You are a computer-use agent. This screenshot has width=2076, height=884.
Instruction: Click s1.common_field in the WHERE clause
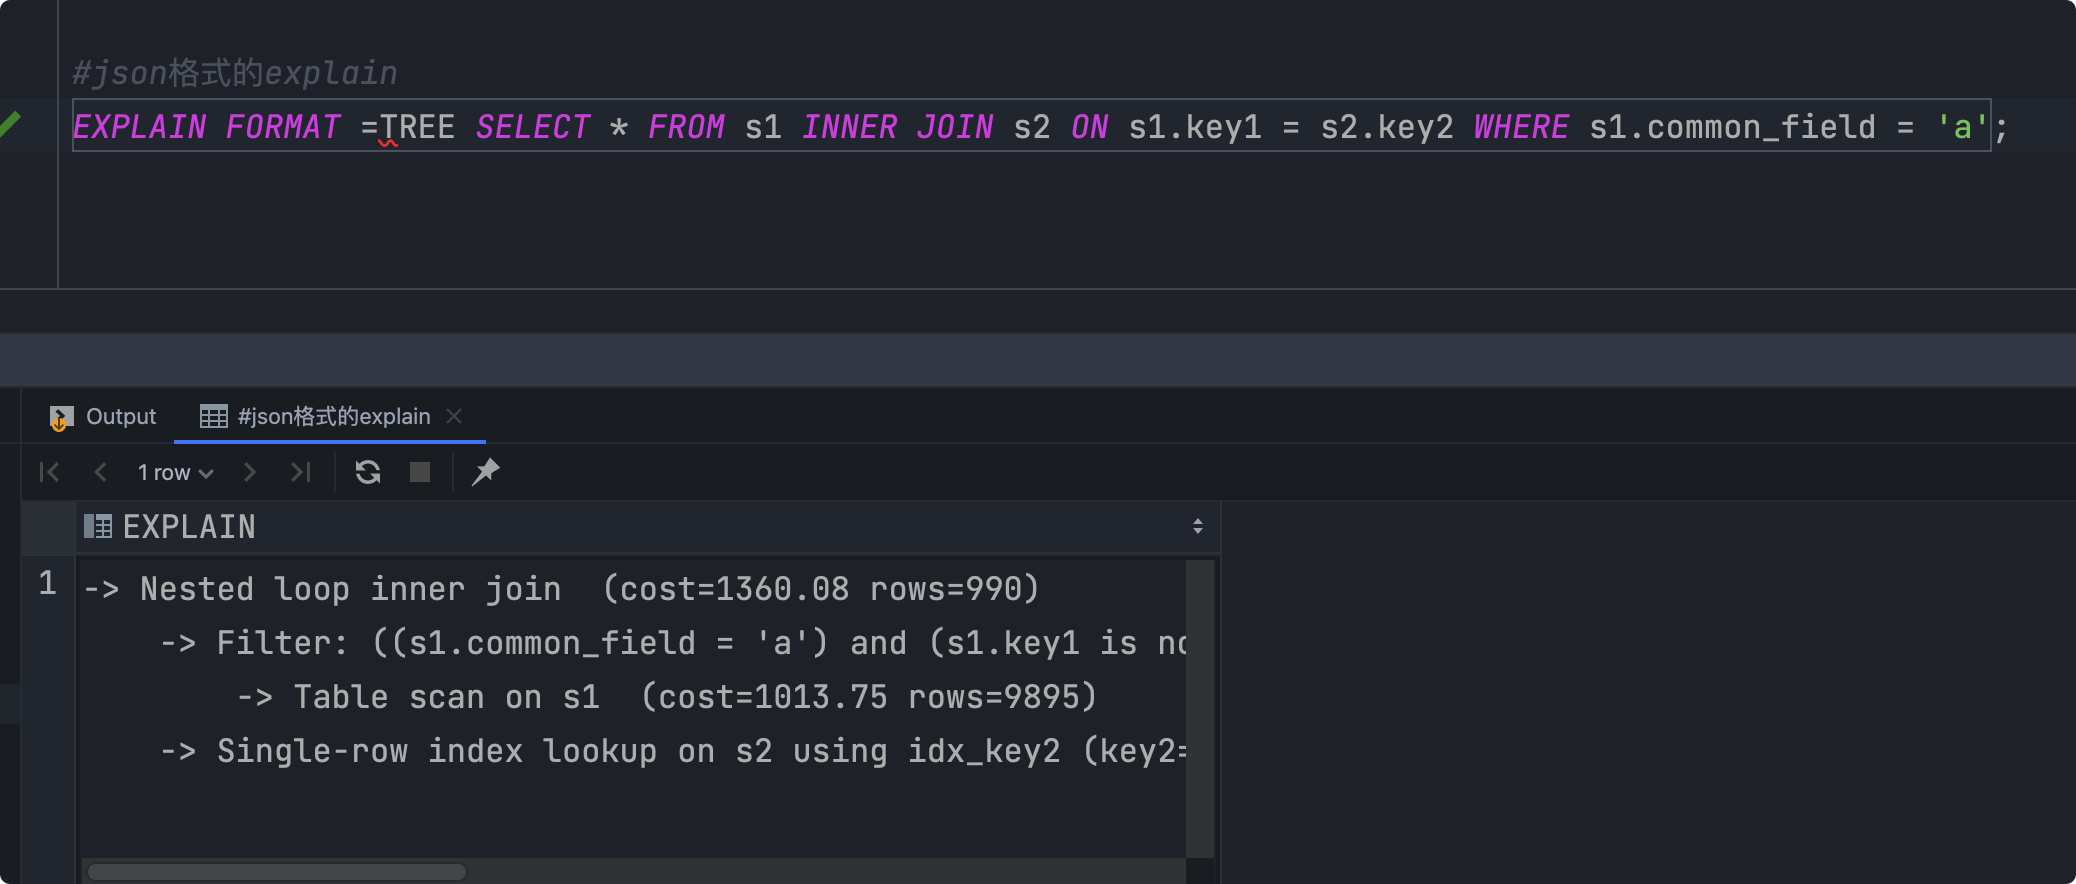point(1732,127)
